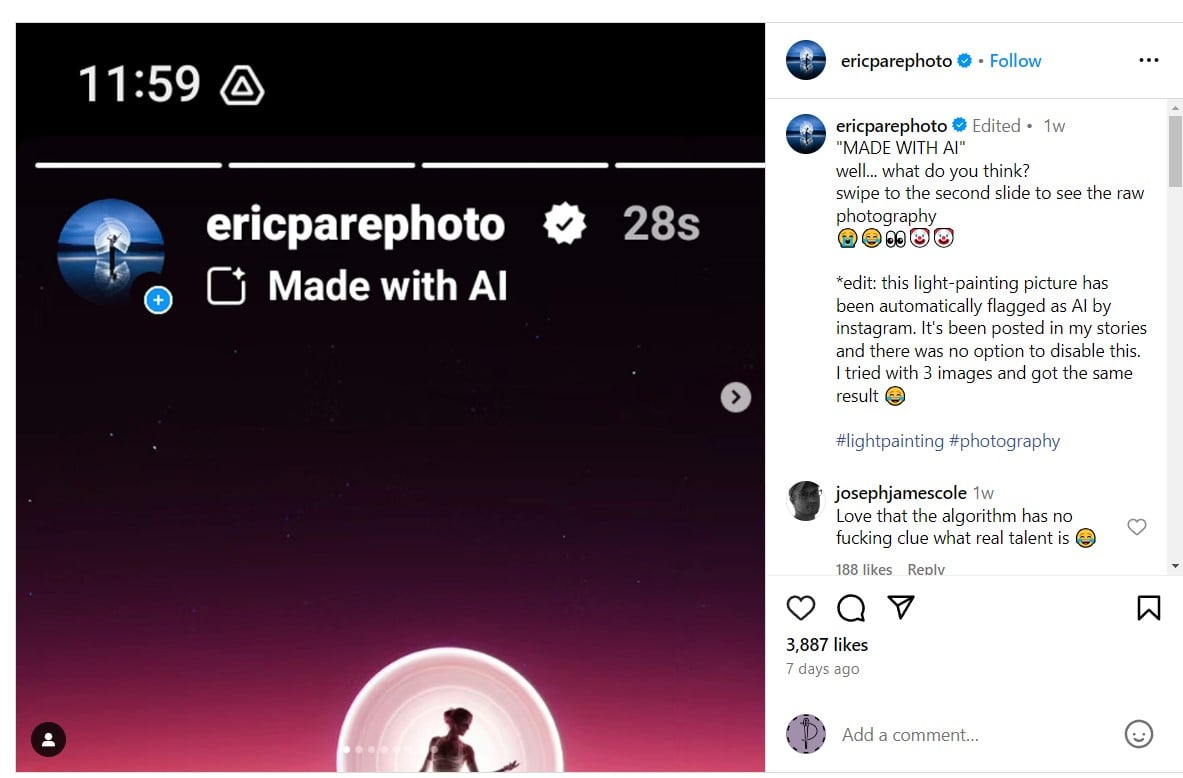Open josephjamescole's profile from the username
This screenshot has width=1183, height=778.
(901, 493)
